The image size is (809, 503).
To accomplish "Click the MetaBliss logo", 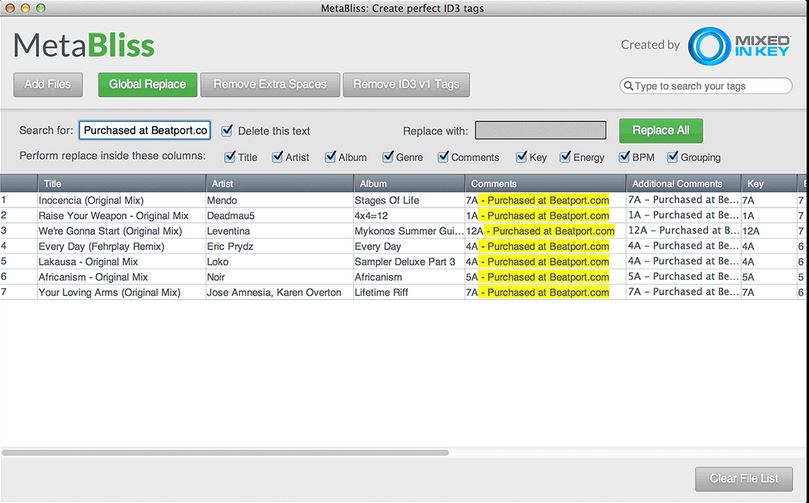I will 84,45.
